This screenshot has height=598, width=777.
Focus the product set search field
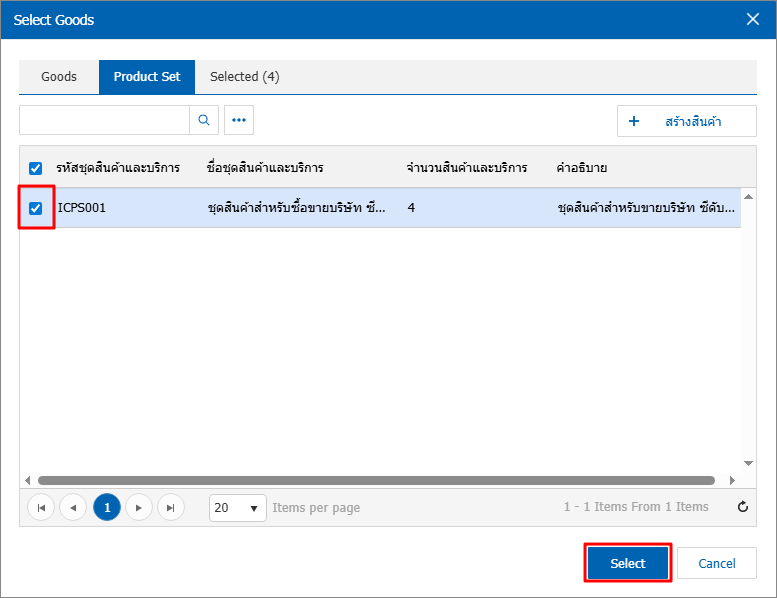[x=104, y=120]
